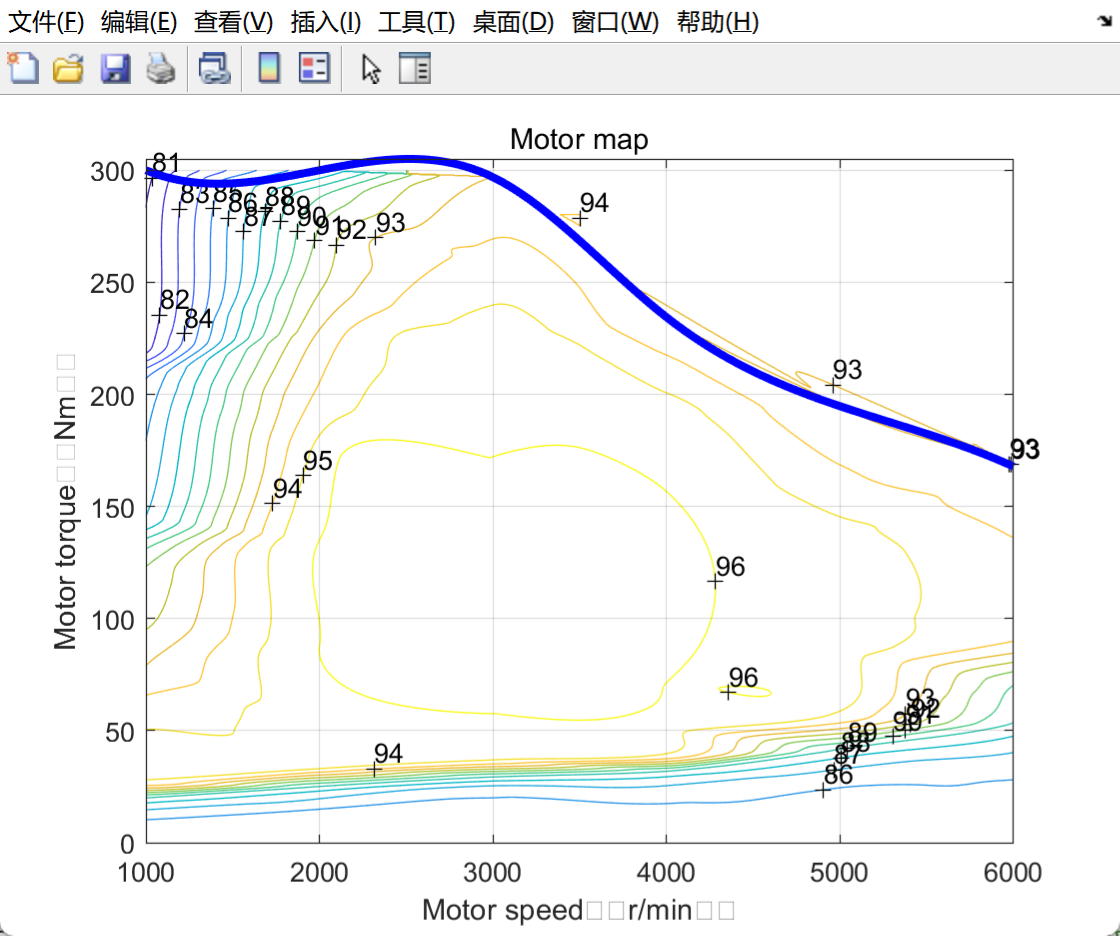Insert a legend using the toolbar icon
The height and width of the screenshot is (936, 1120).
(x=314, y=69)
